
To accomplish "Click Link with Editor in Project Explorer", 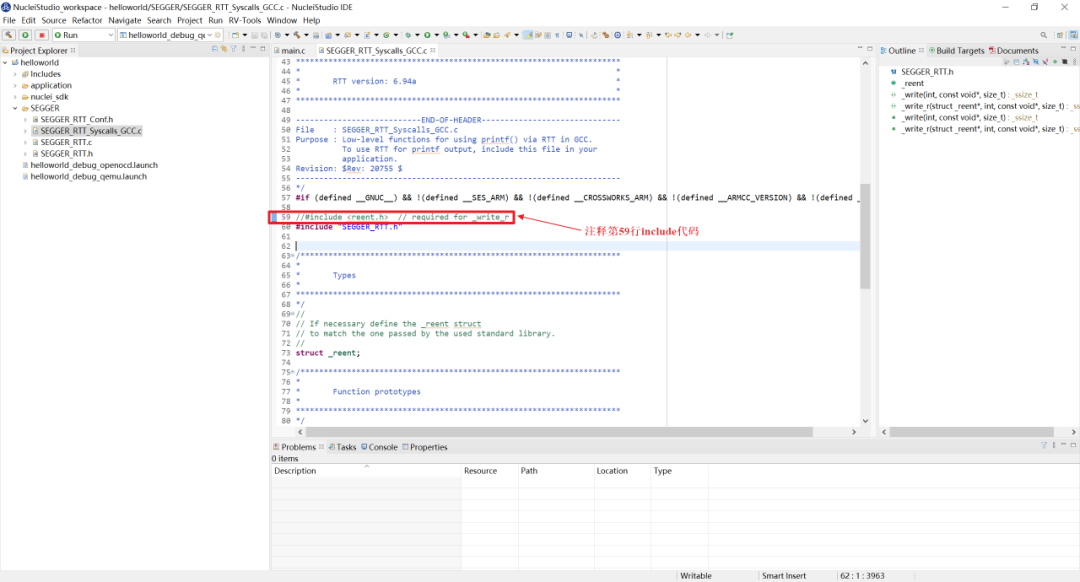I will tap(224, 50).
